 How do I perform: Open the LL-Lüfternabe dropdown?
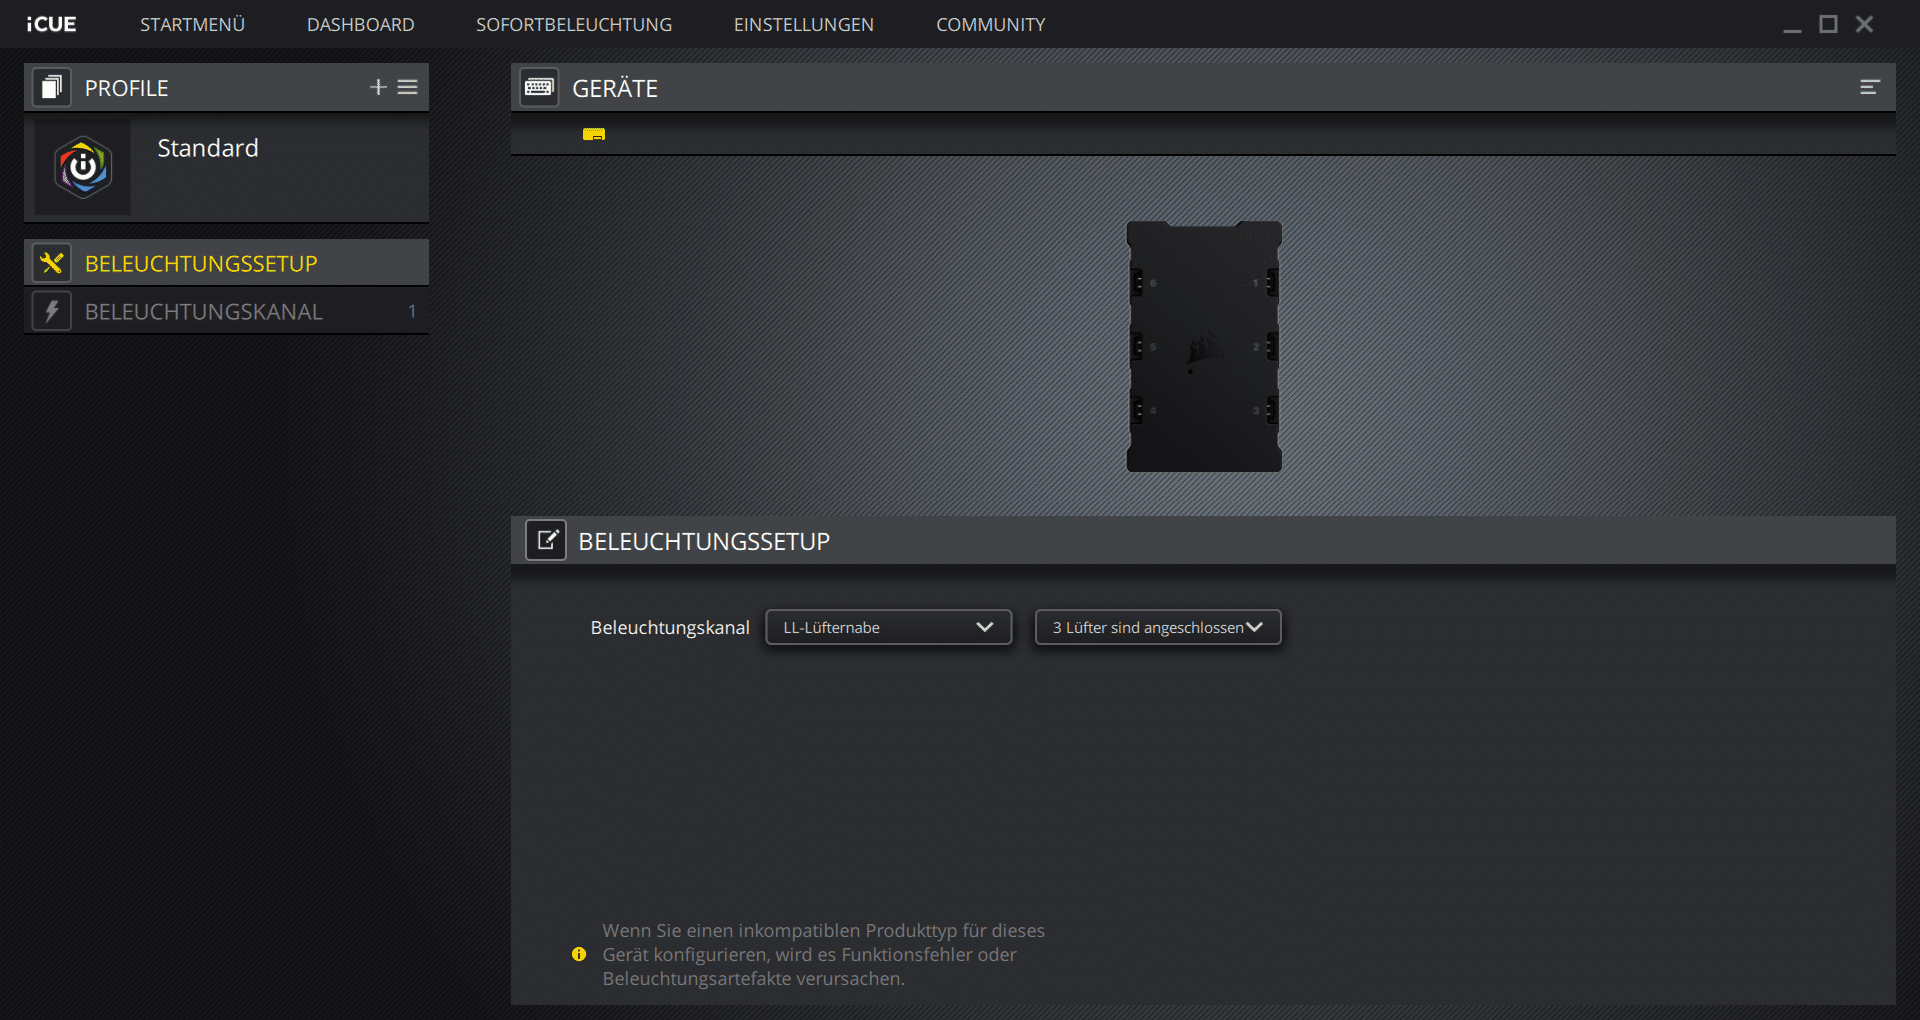(888, 627)
